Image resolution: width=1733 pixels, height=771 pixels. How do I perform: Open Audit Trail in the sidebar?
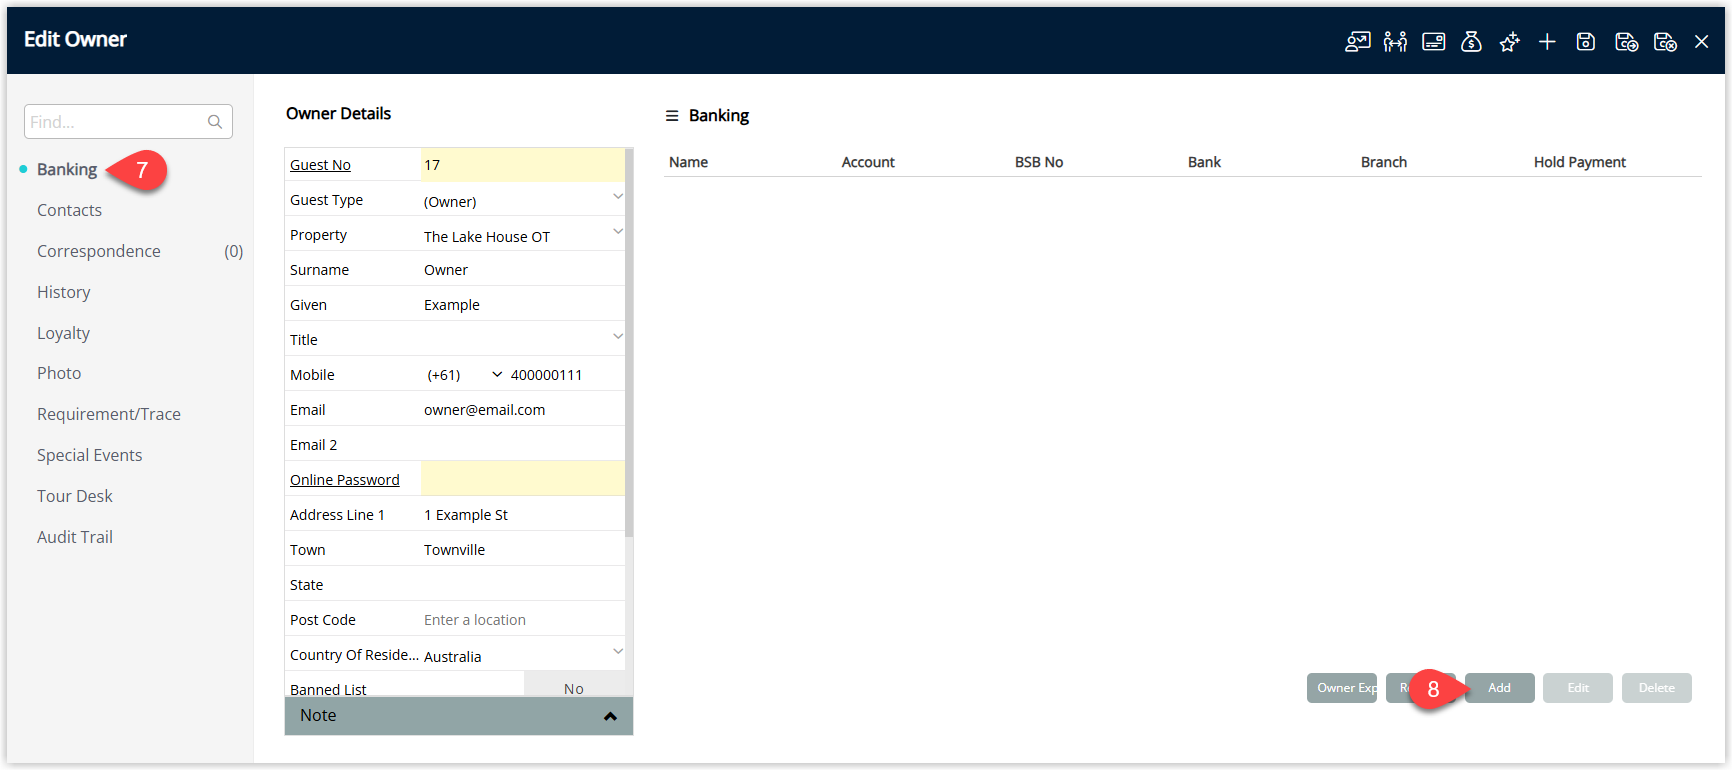pos(74,537)
